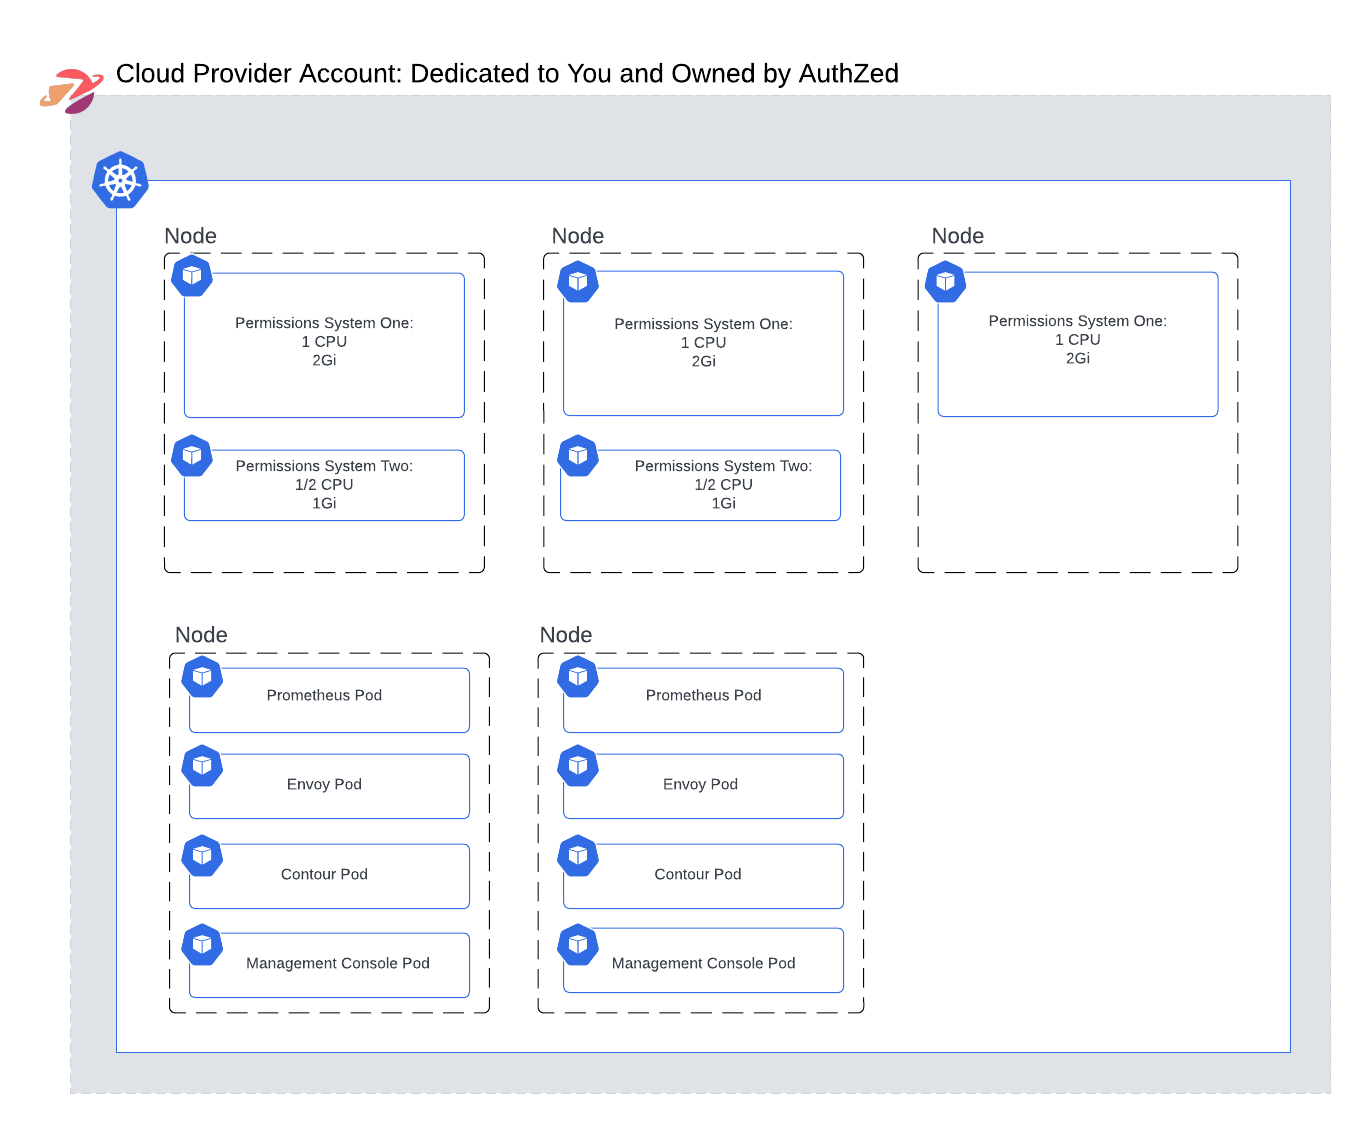Select the 'Node' label above the bottom-right node
This screenshot has width=1371, height=1133.
566,635
